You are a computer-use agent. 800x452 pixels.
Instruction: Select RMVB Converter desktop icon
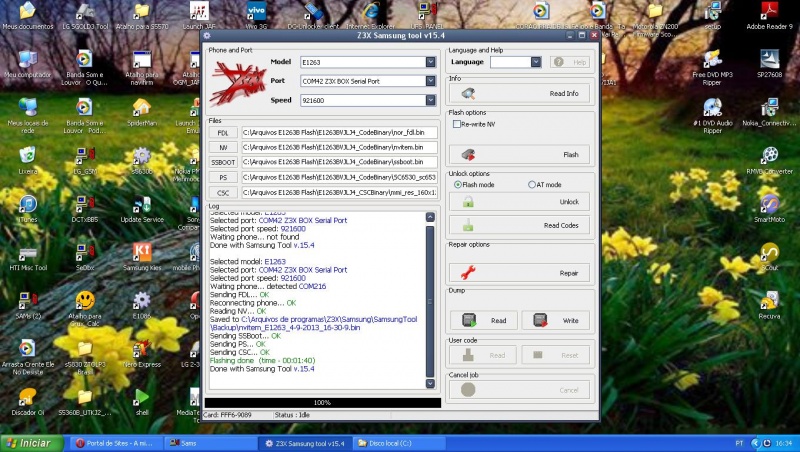pyautogui.click(x=769, y=161)
